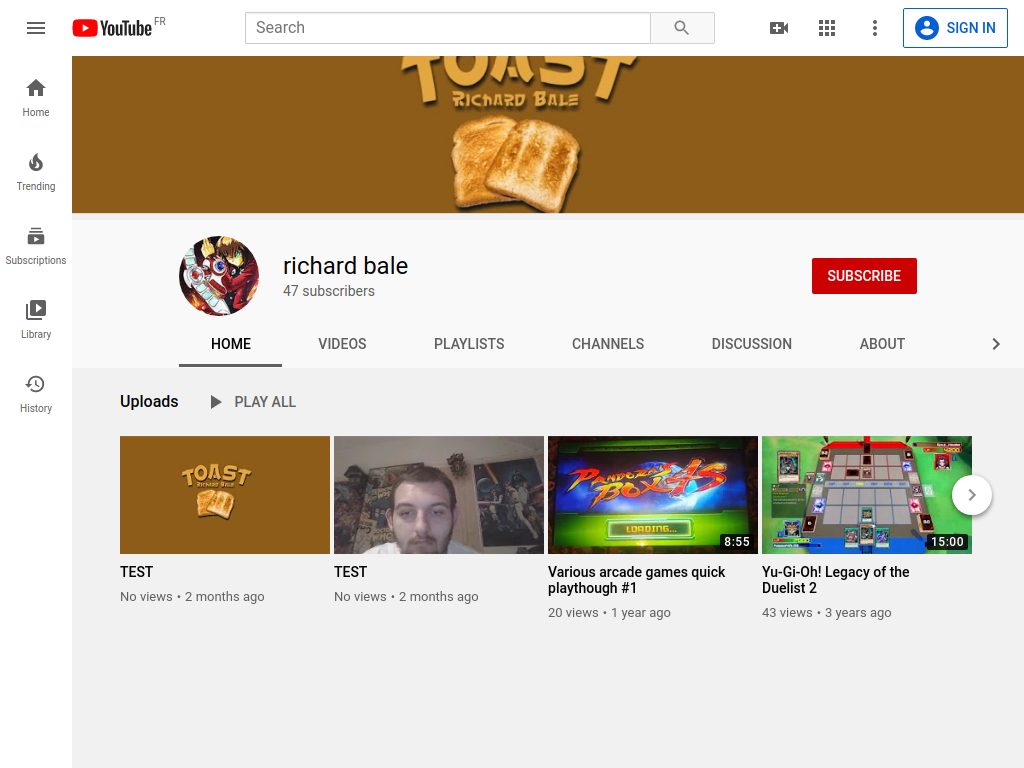This screenshot has width=1024, height=768.
Task: Click '43 views • 3 years ago' text
Action: pyautogui.click(x=827, y=613)
